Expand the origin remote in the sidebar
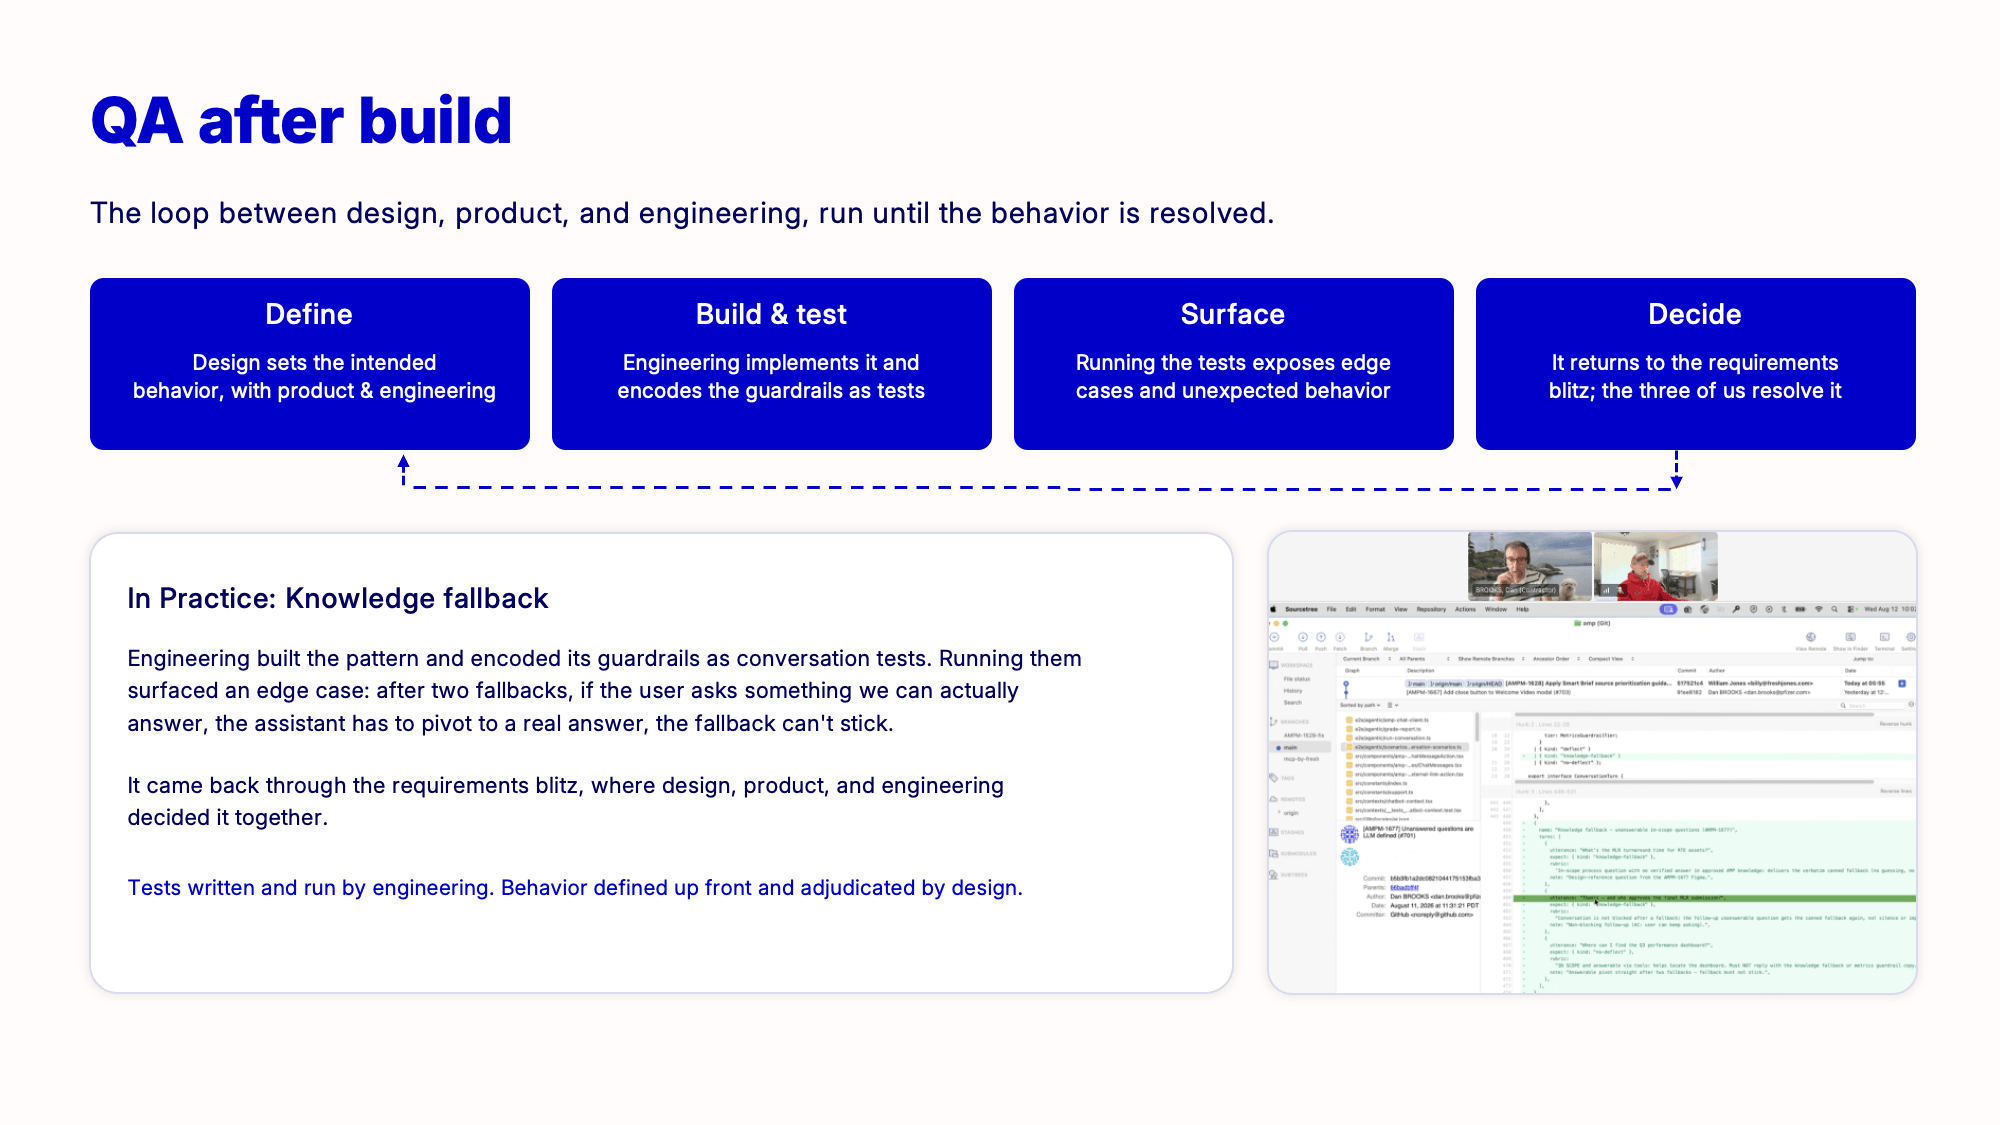 (x=1279, y=812)
